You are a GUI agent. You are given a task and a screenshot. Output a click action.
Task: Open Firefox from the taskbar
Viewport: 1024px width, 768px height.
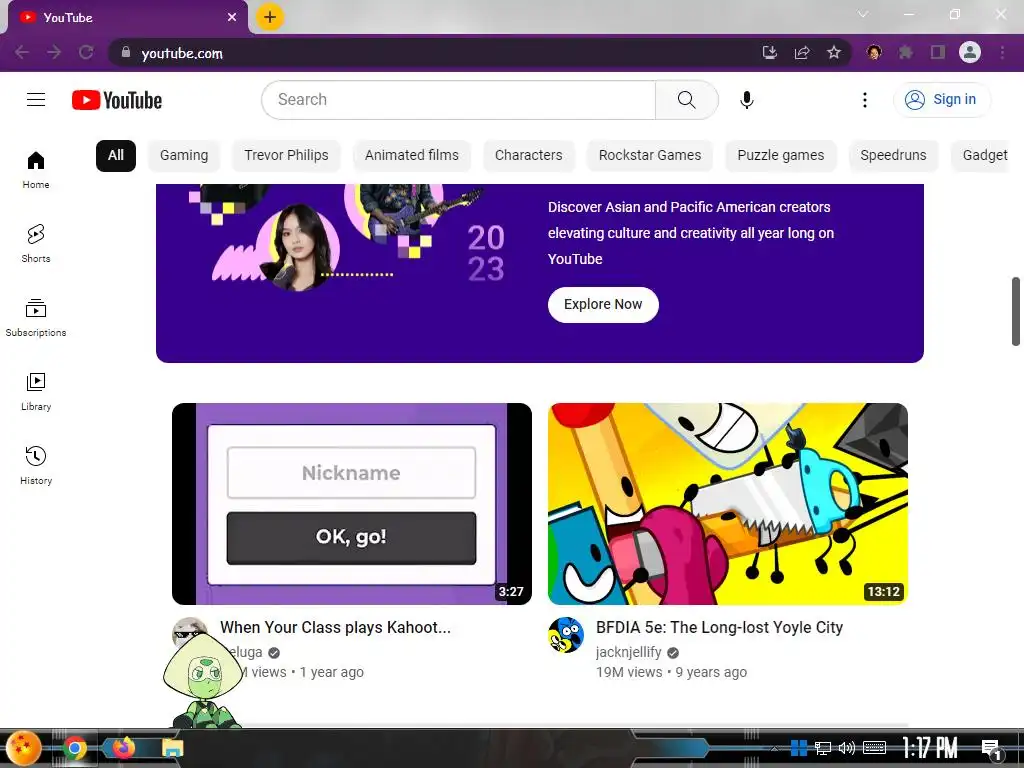coord(123,748)
